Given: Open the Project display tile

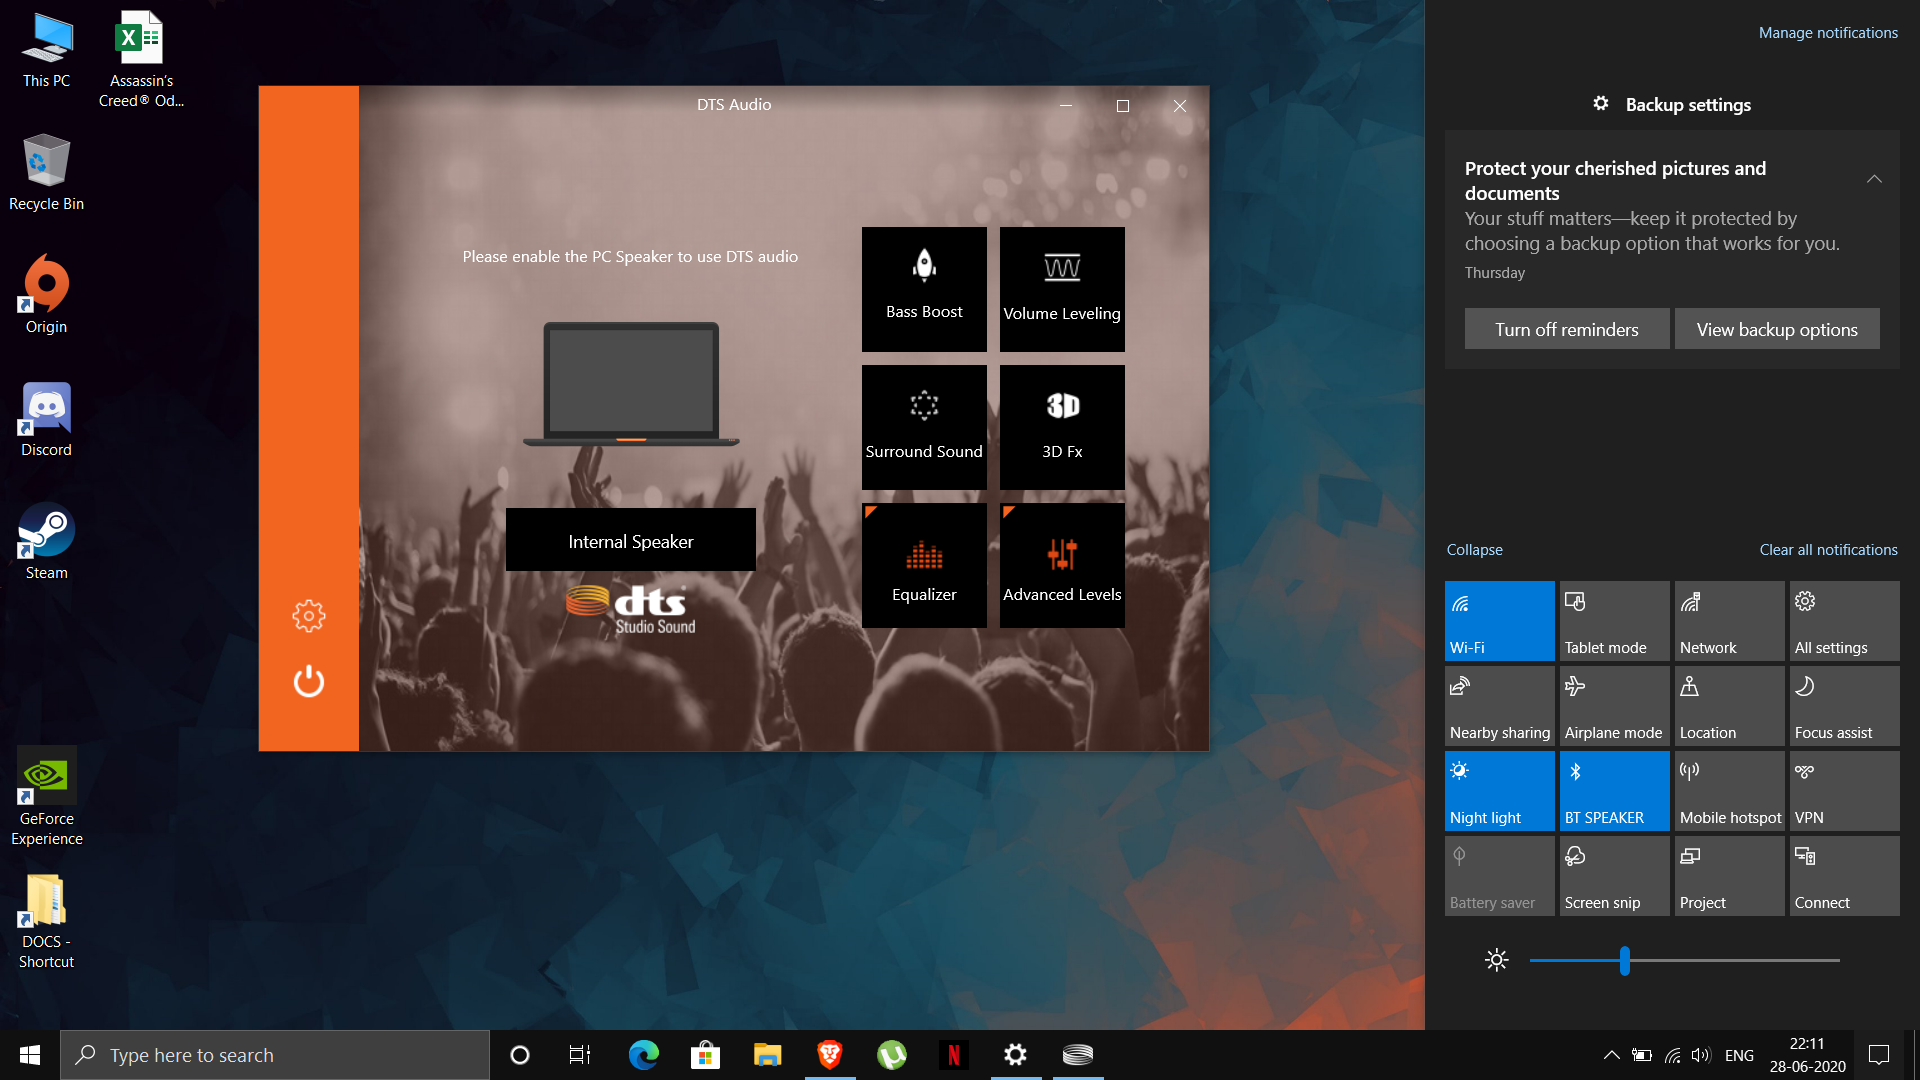Looking at the screenshot, I should pos(1729,875).
